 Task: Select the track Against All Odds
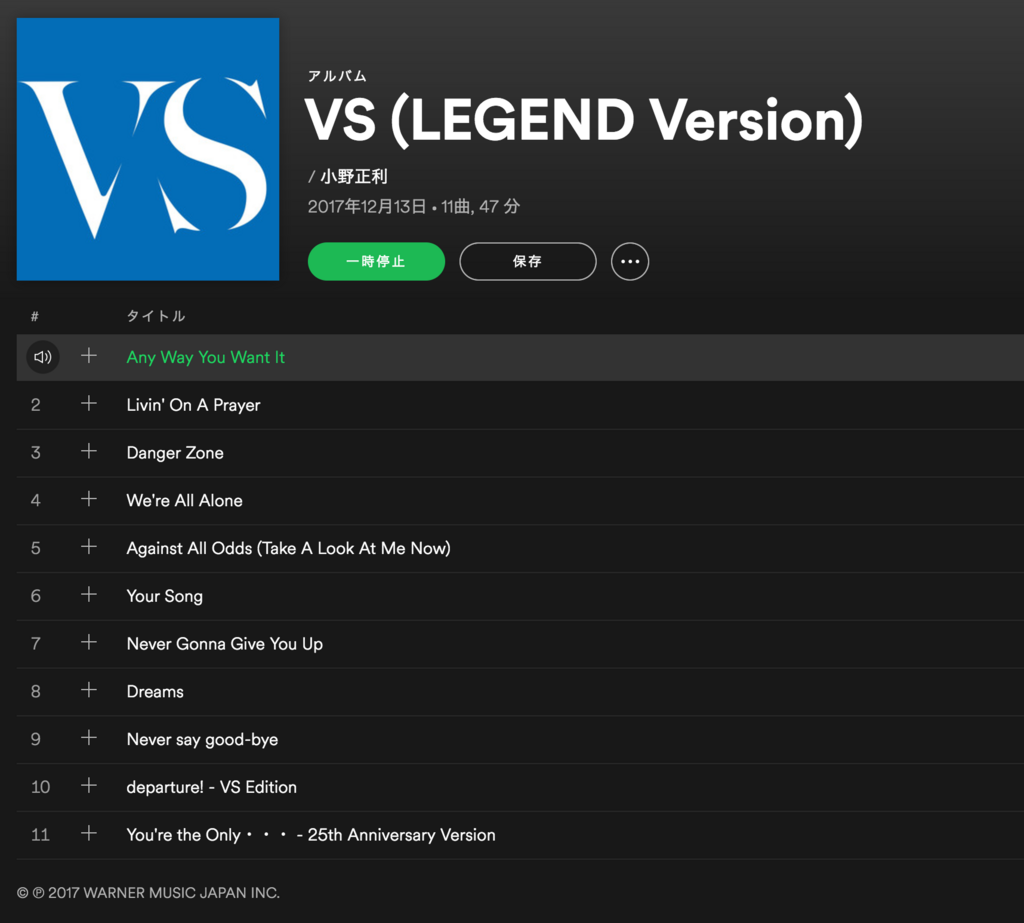click(288, 548)
